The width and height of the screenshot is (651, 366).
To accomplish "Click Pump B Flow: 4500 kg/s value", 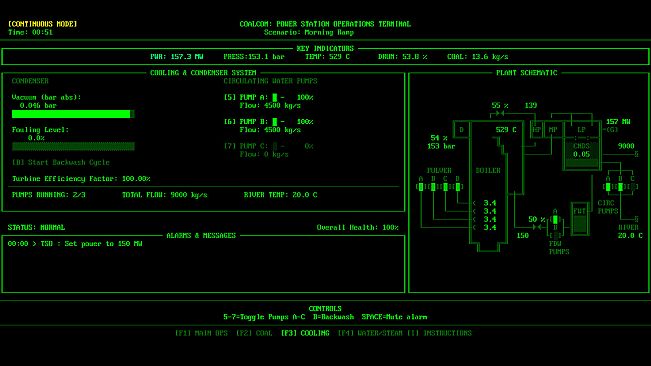I will click(270, 130).
